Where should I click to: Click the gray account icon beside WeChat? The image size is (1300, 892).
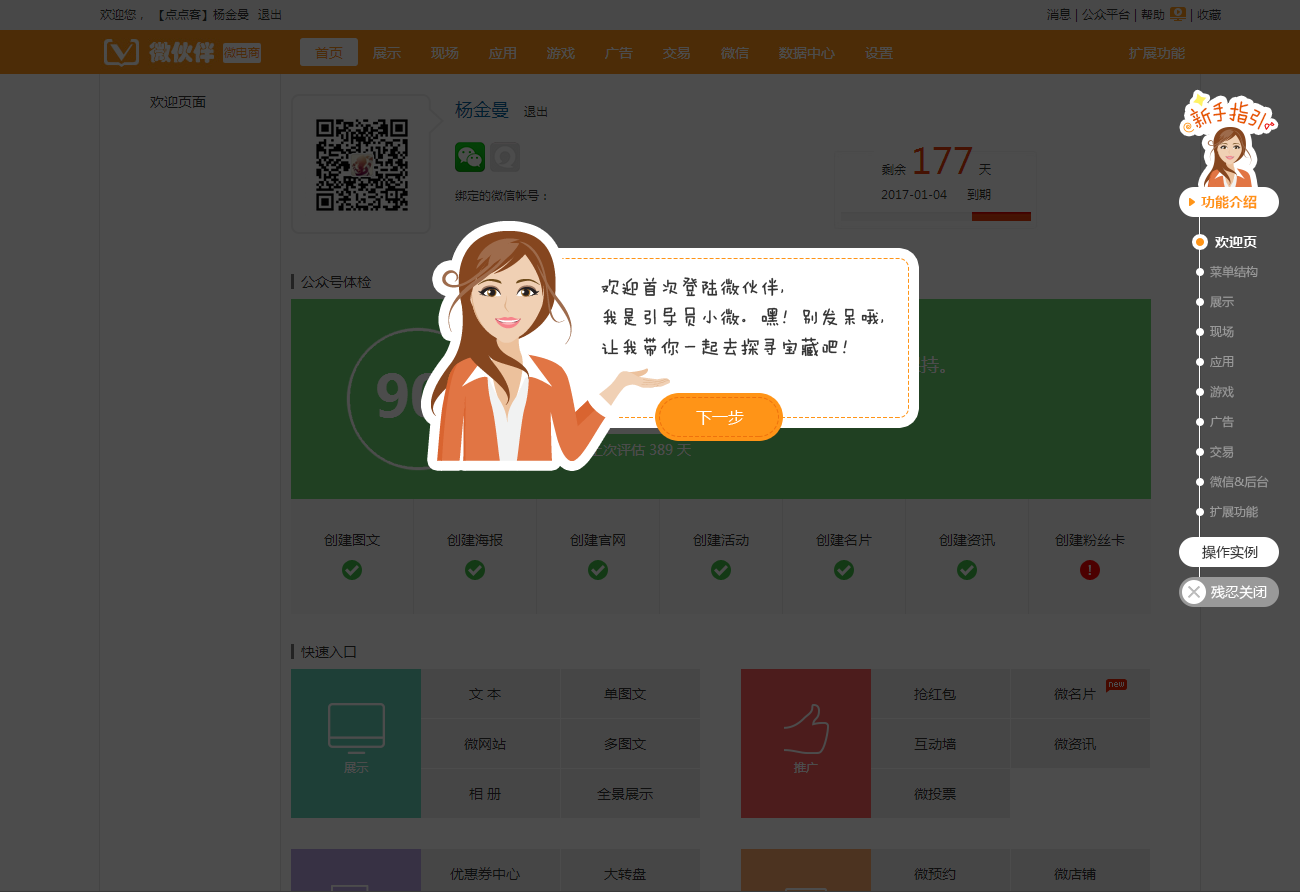click(505, 157)
